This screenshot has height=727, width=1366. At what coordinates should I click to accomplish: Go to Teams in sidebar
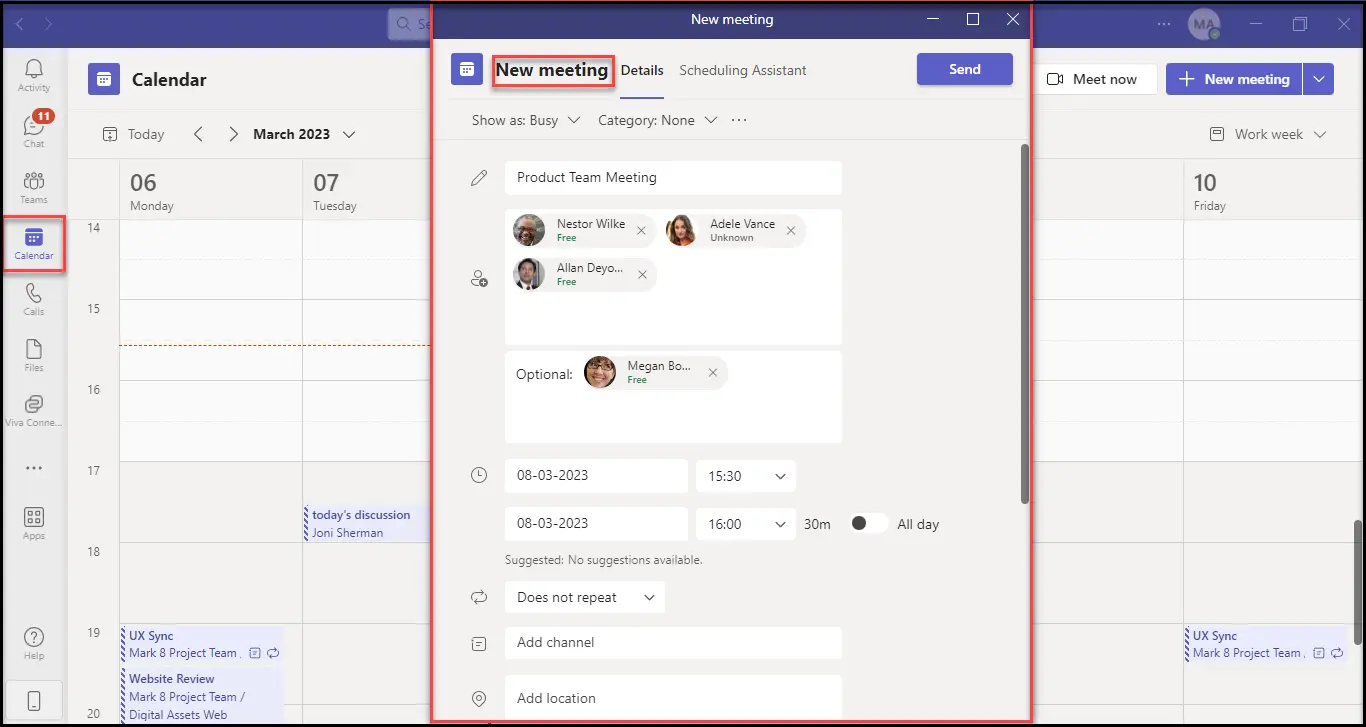click(34, 187)
